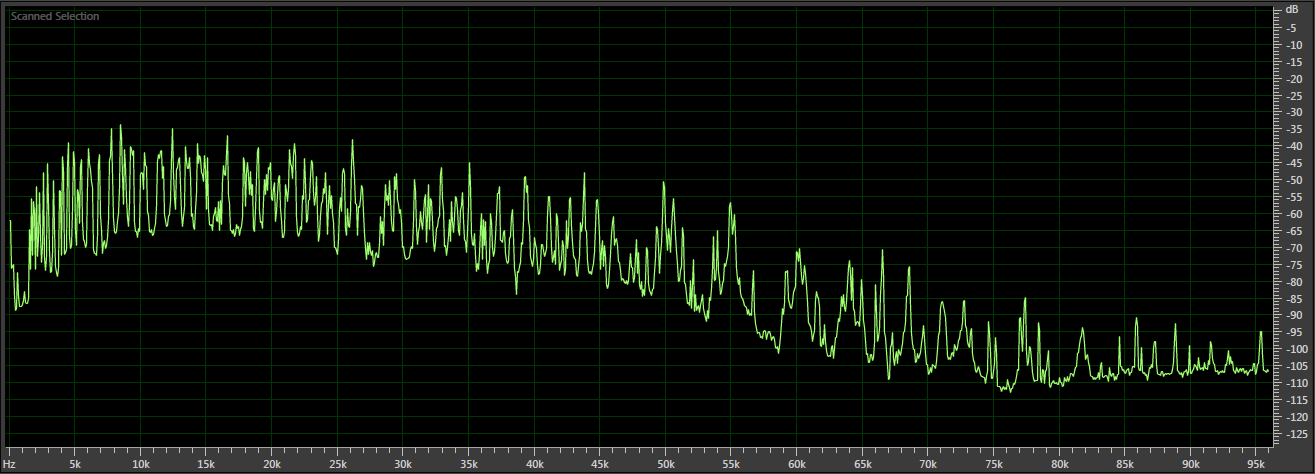
Task: Select the 10k frequency axis label
Action: (x=141, y=465)
